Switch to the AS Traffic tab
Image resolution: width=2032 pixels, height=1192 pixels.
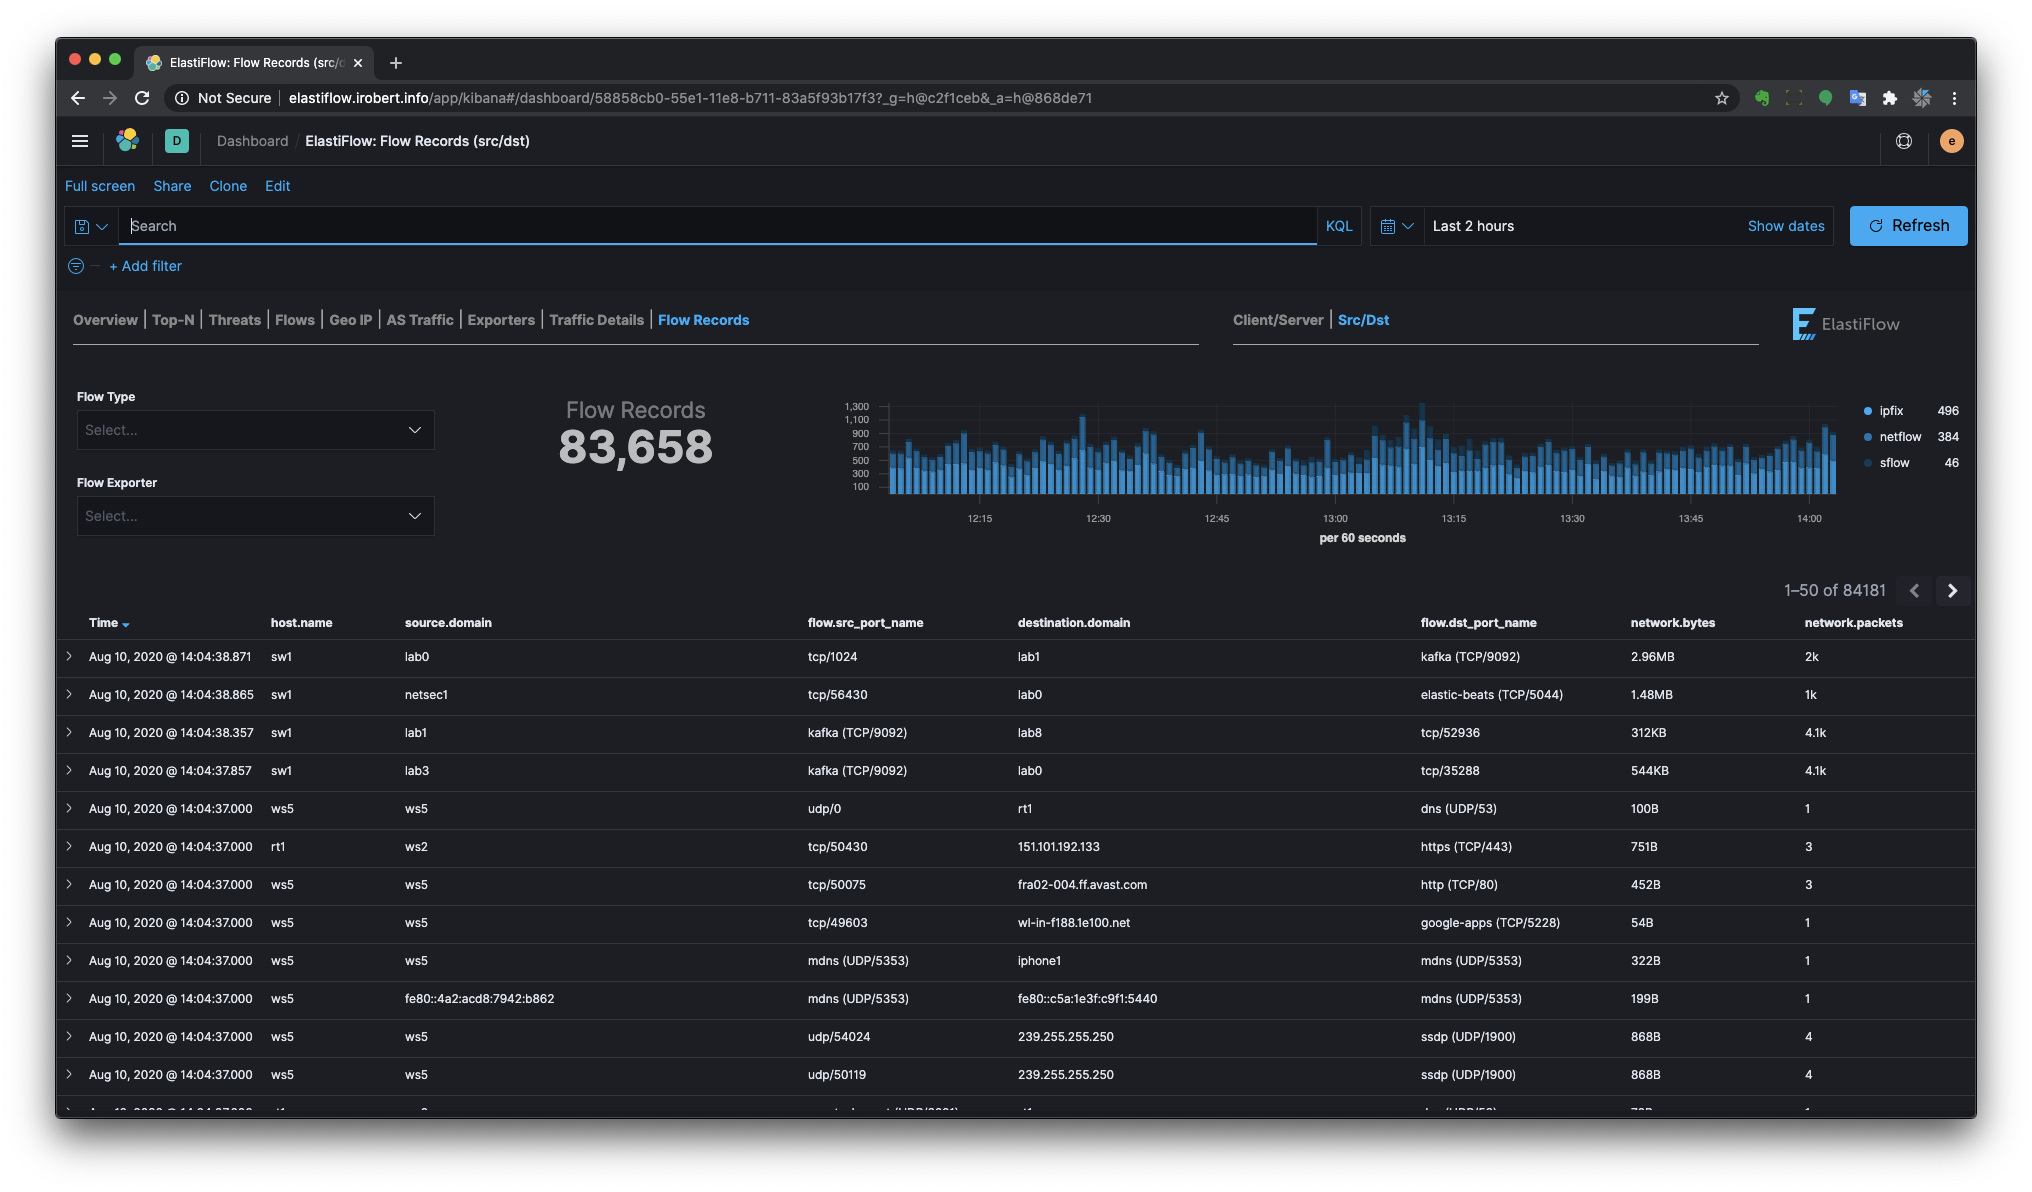pos(420,320)
